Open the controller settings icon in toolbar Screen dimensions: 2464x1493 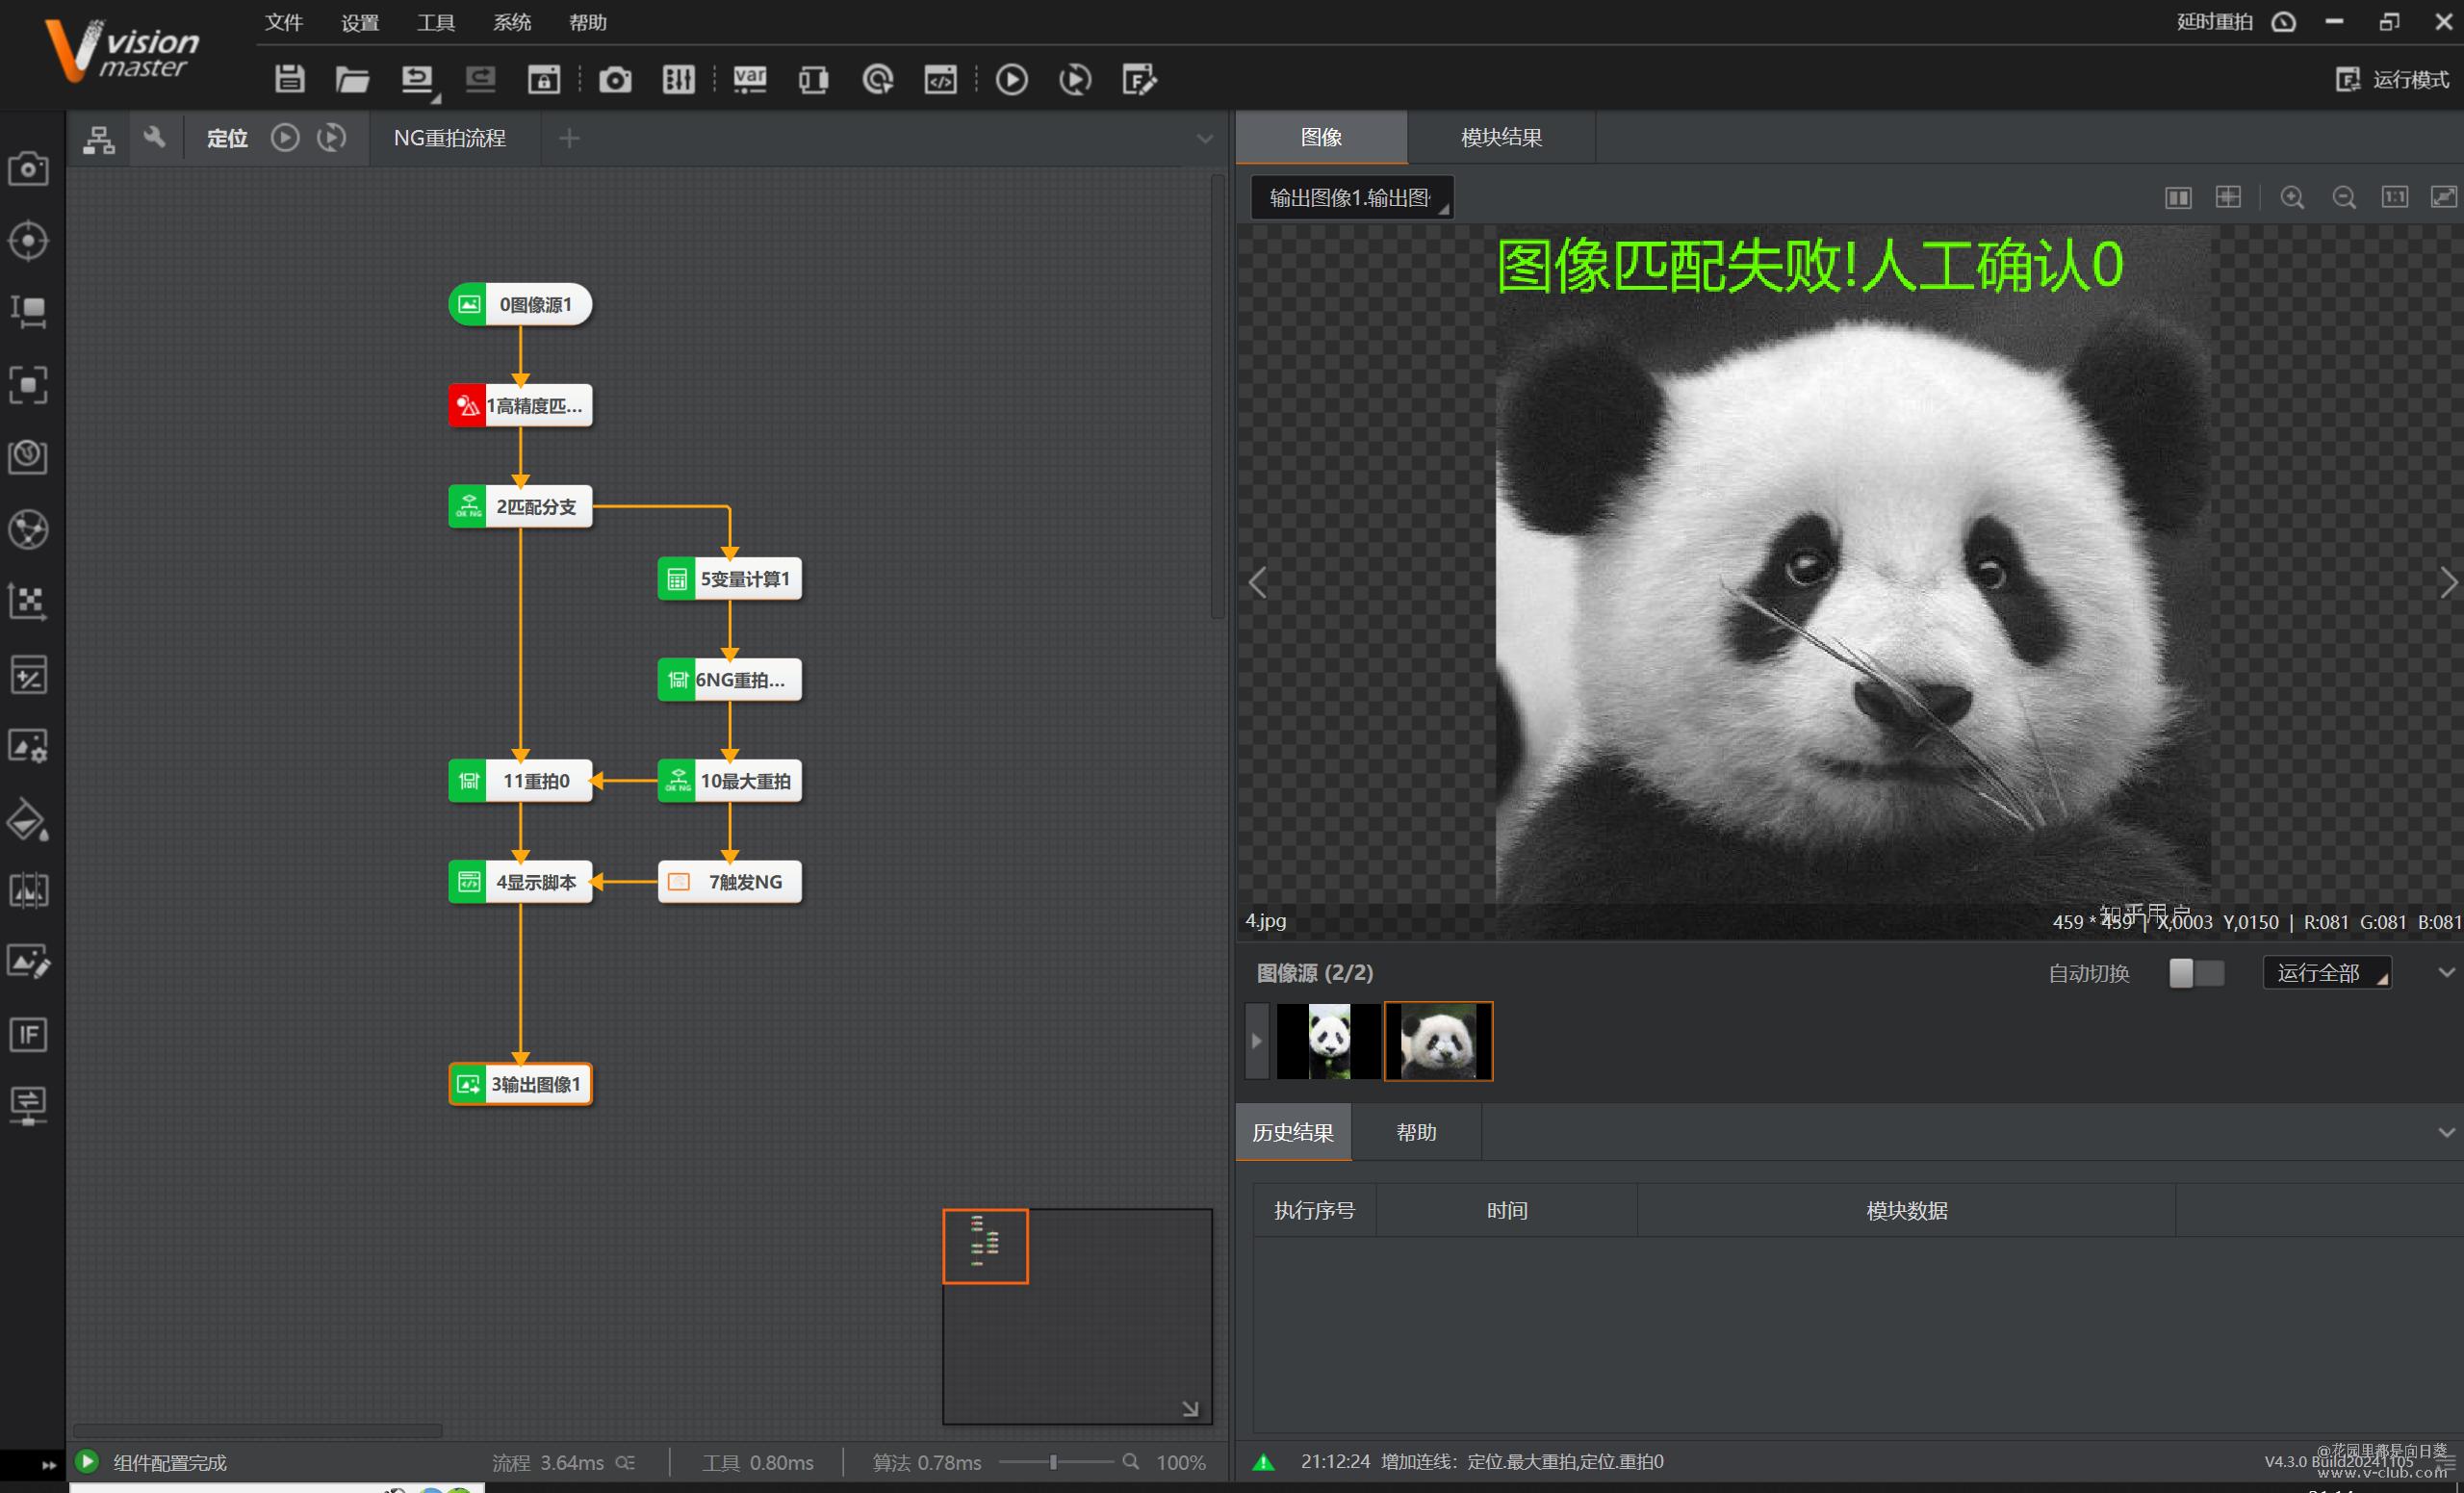point(679,79)
